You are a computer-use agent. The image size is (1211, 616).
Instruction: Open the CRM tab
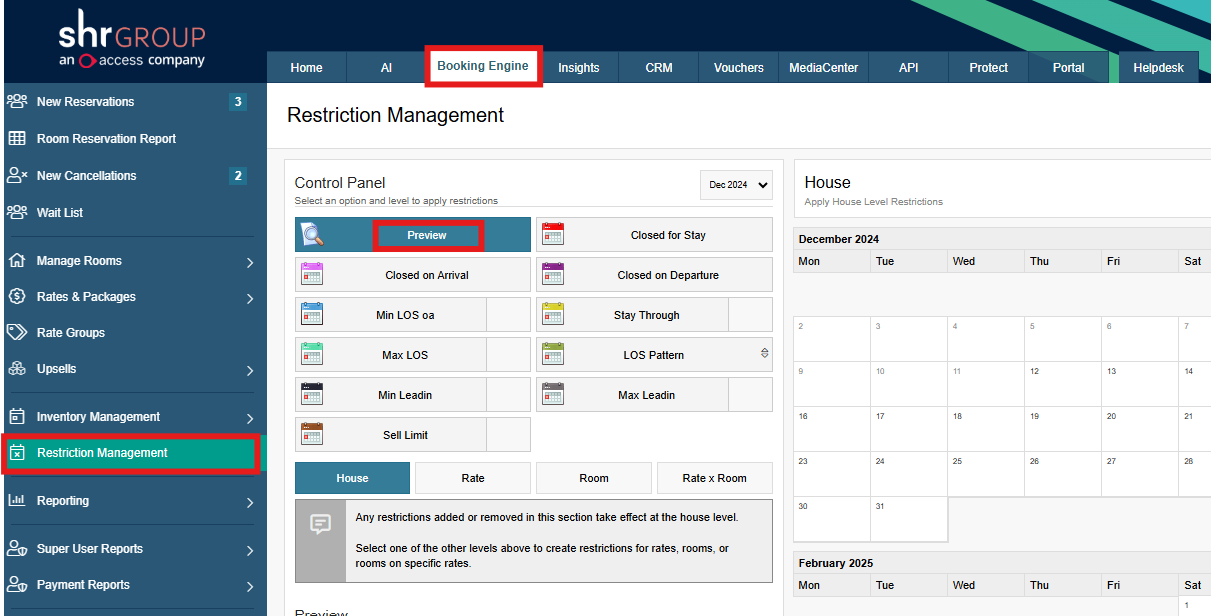659,67
